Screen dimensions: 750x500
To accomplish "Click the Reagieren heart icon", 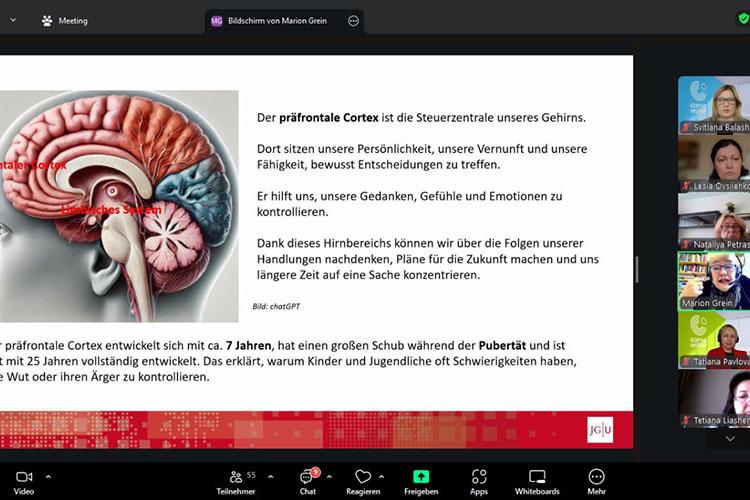I will point(363,478).
